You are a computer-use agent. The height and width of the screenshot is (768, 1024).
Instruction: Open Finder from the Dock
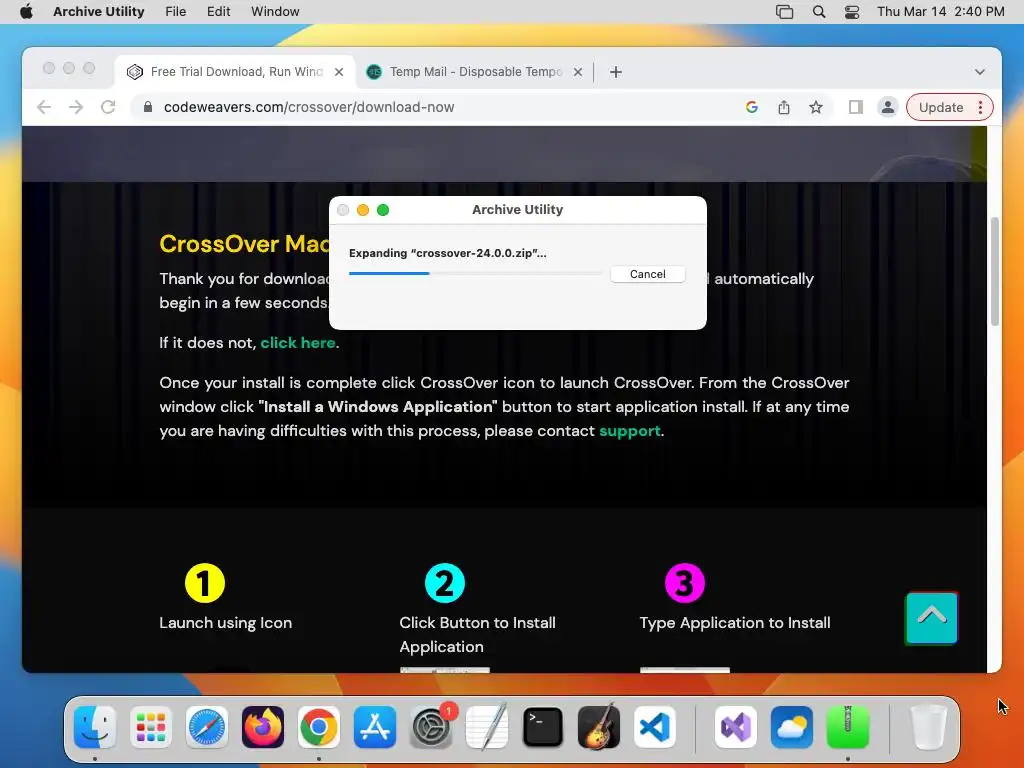pos(95,727)
